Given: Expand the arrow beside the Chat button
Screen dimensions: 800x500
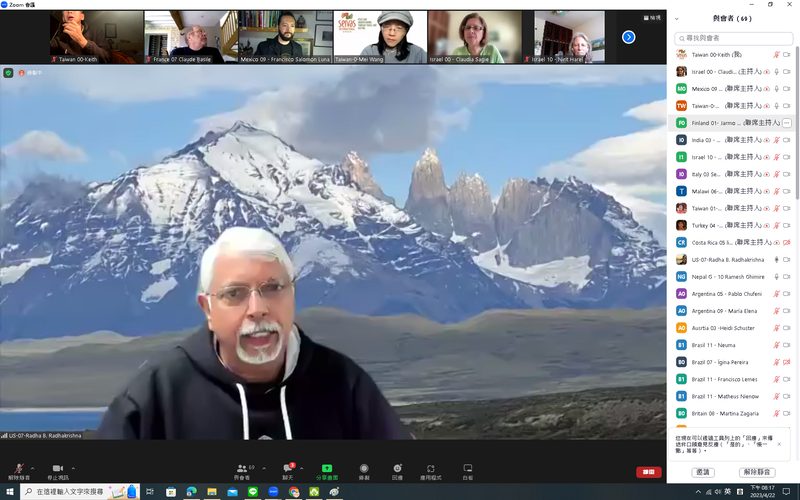Looking at the screenshot, I should tap(301, 468).
